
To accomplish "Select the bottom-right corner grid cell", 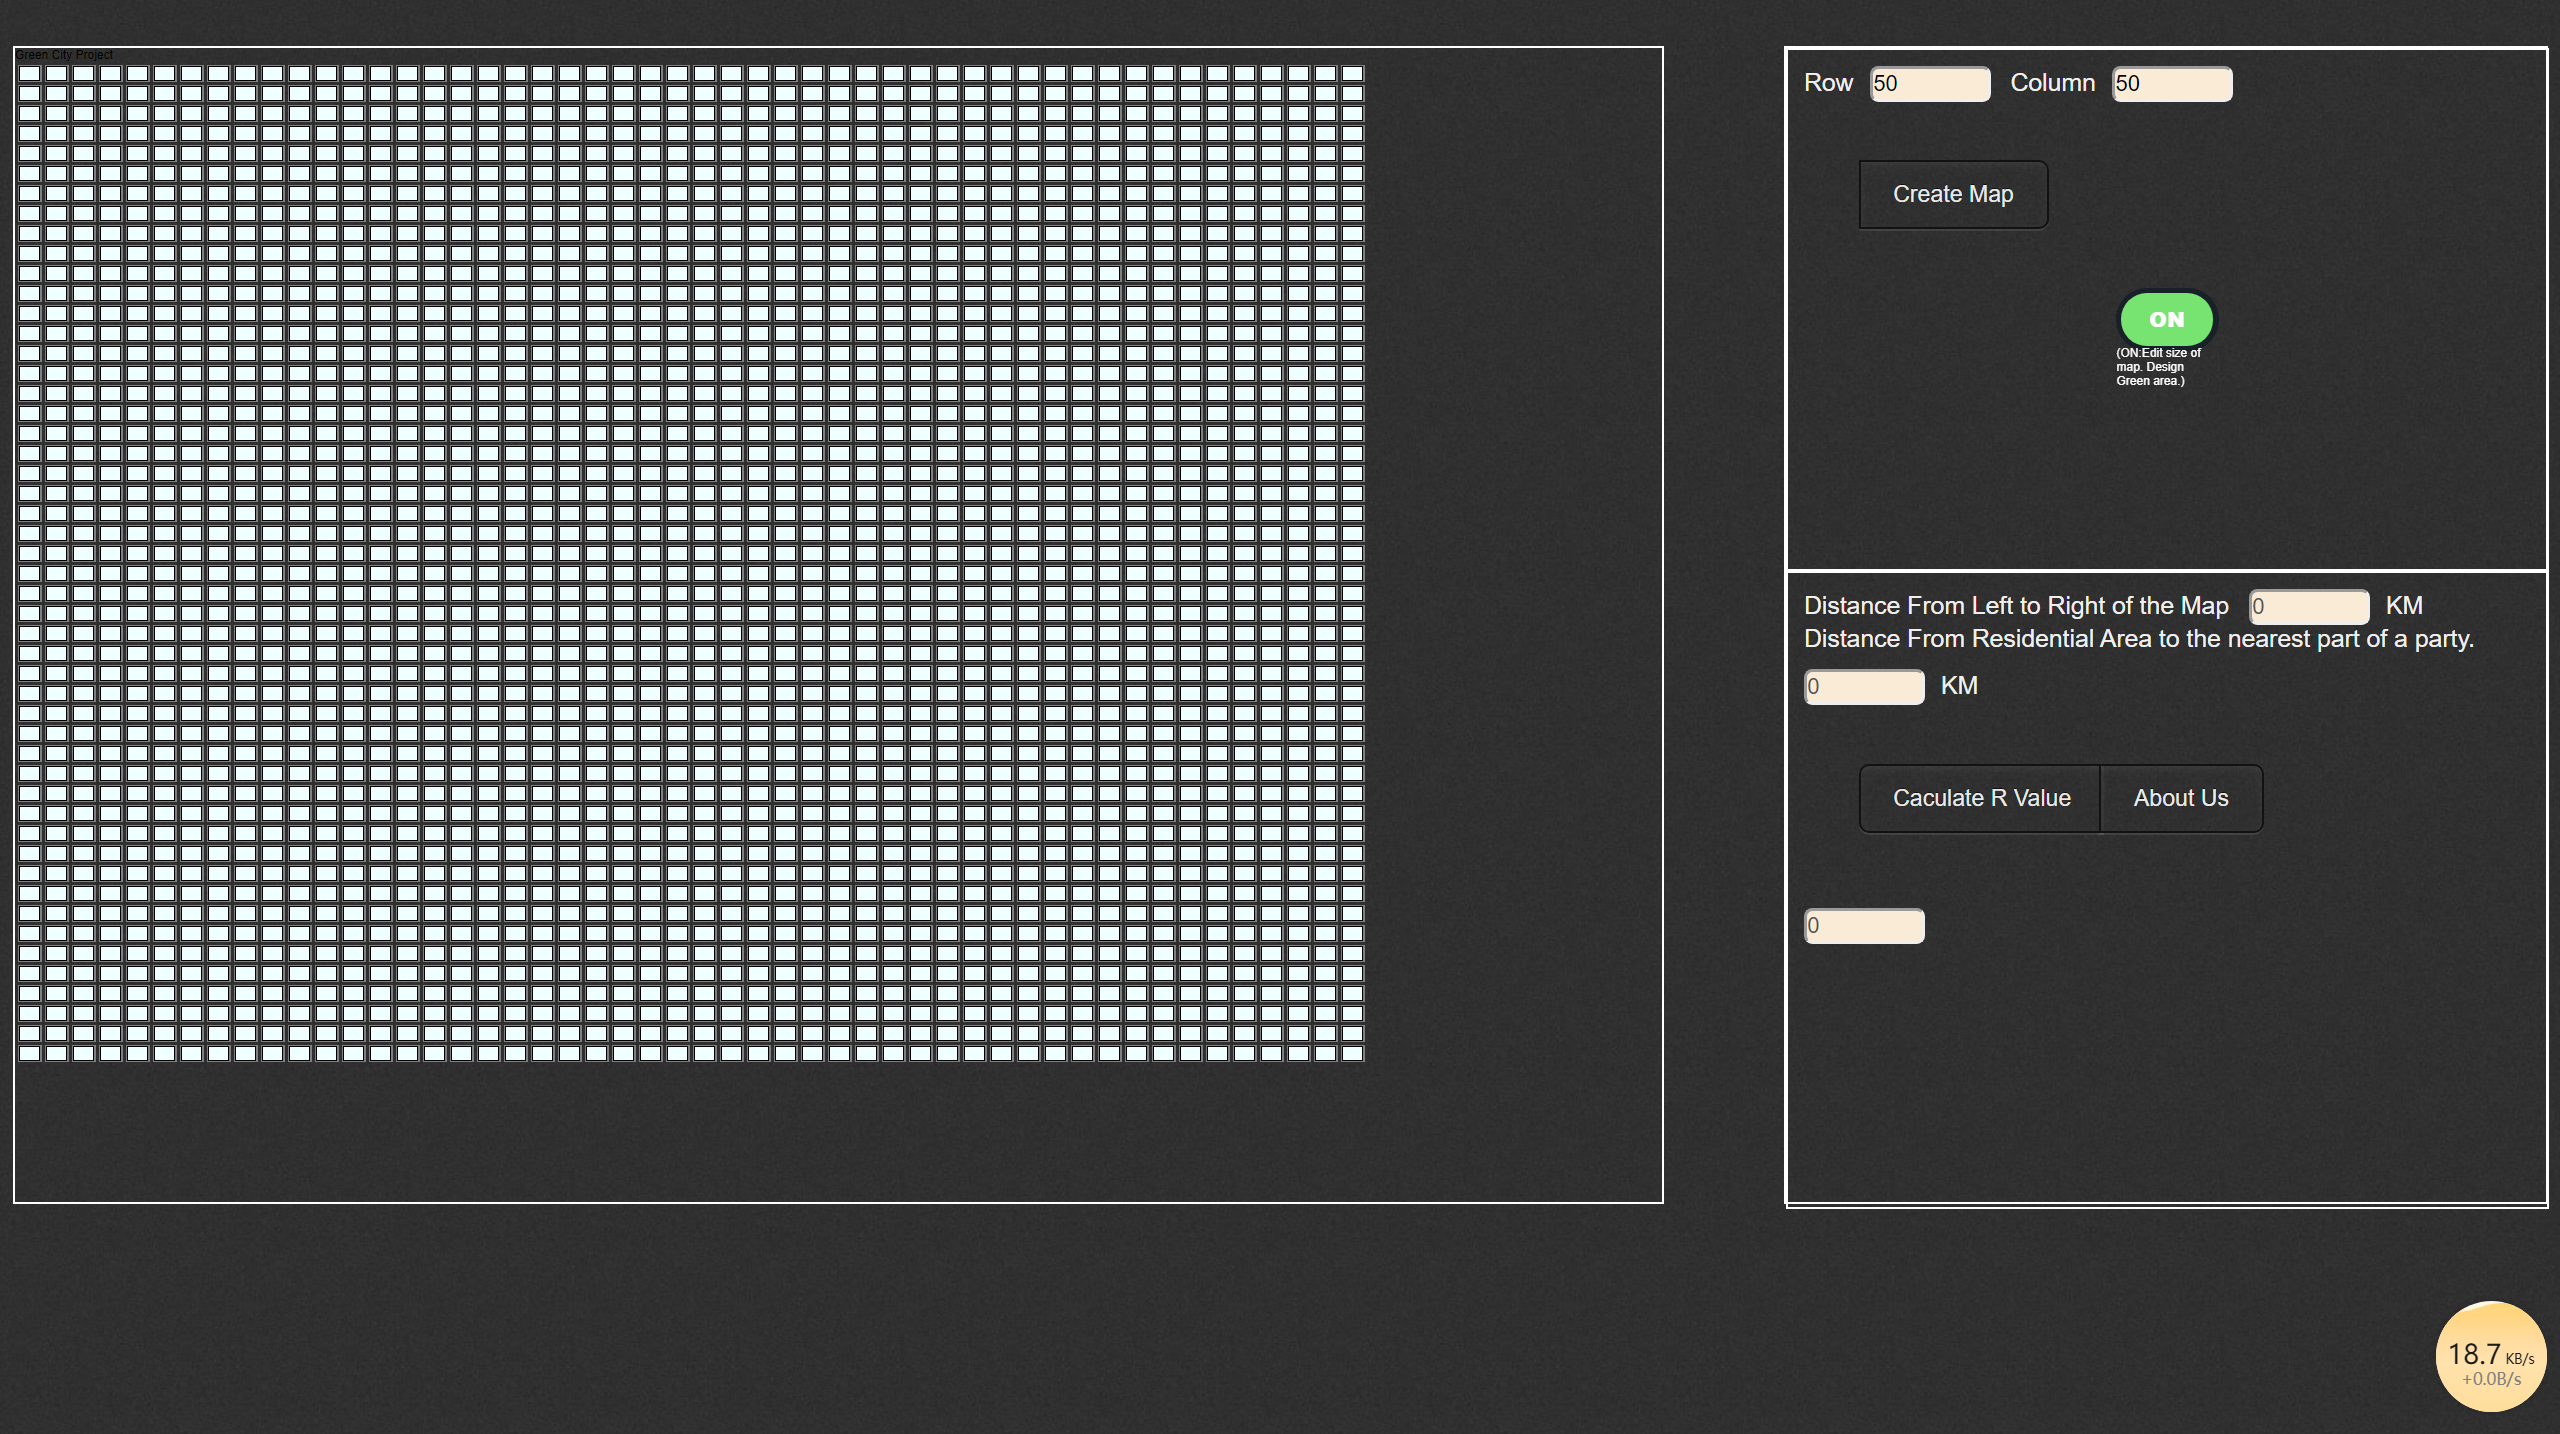I will click(1352, 1052).
